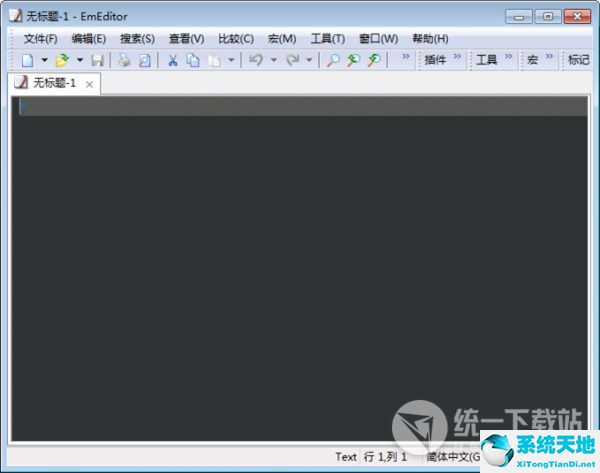Open the New document dropdown arrow

click(44, 60)
